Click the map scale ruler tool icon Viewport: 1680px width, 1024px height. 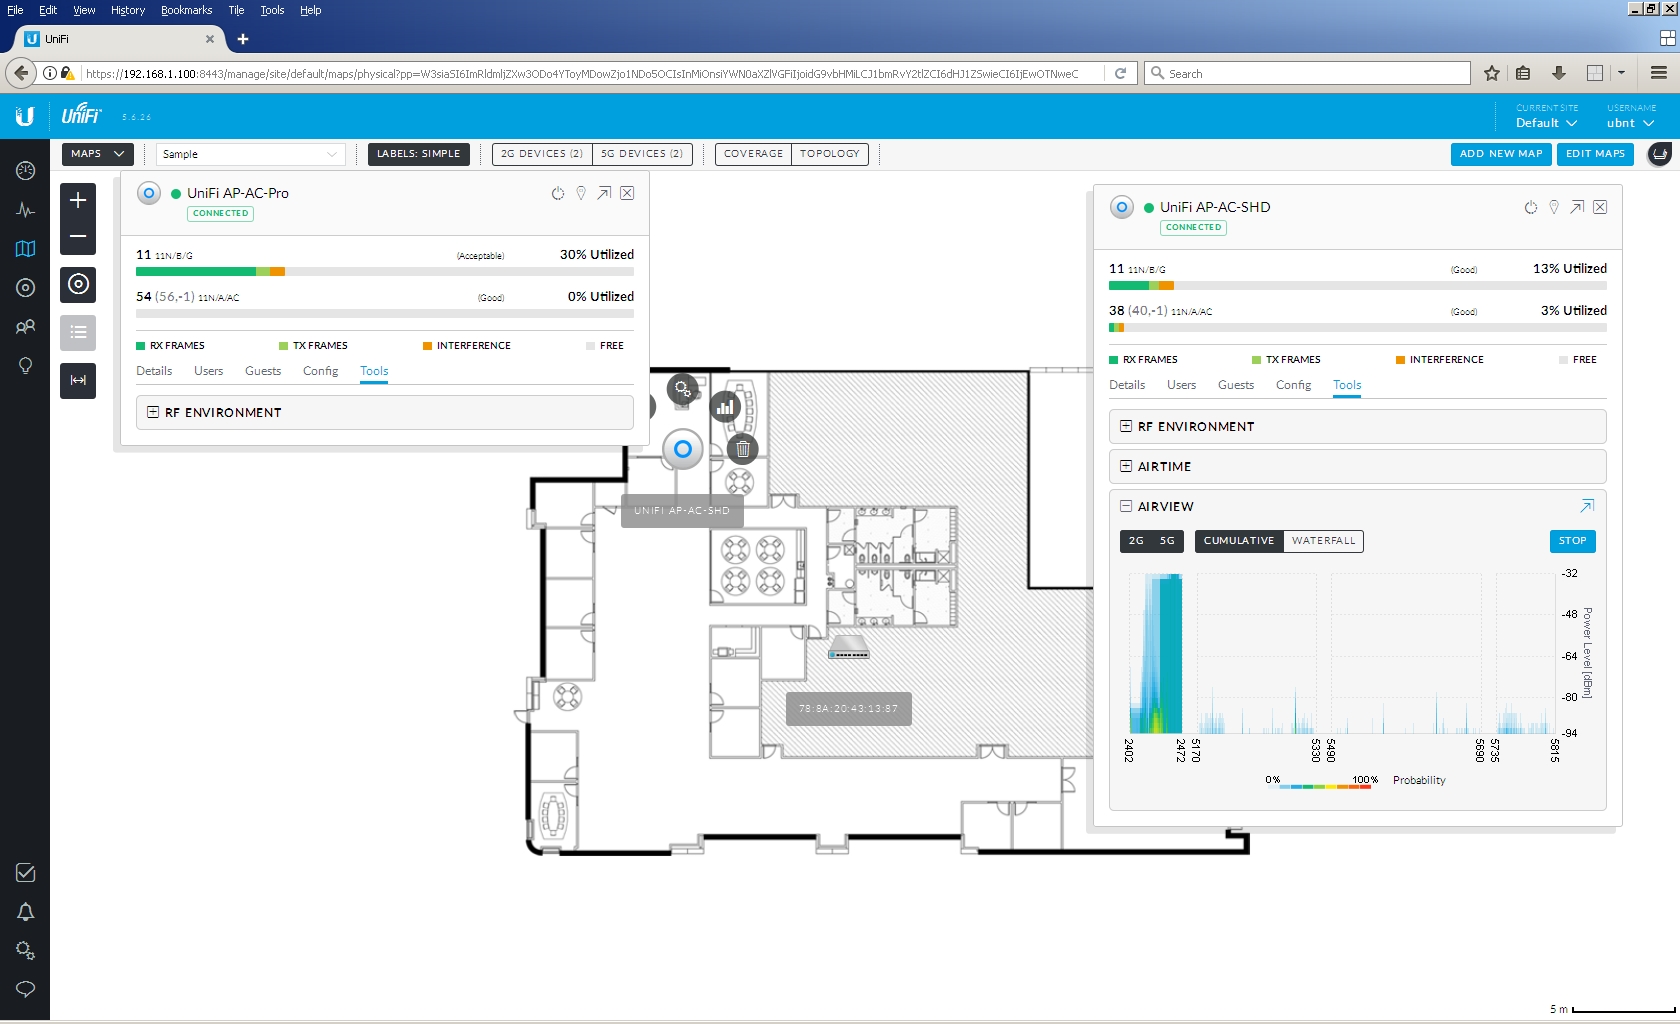[x=78, y=381]
